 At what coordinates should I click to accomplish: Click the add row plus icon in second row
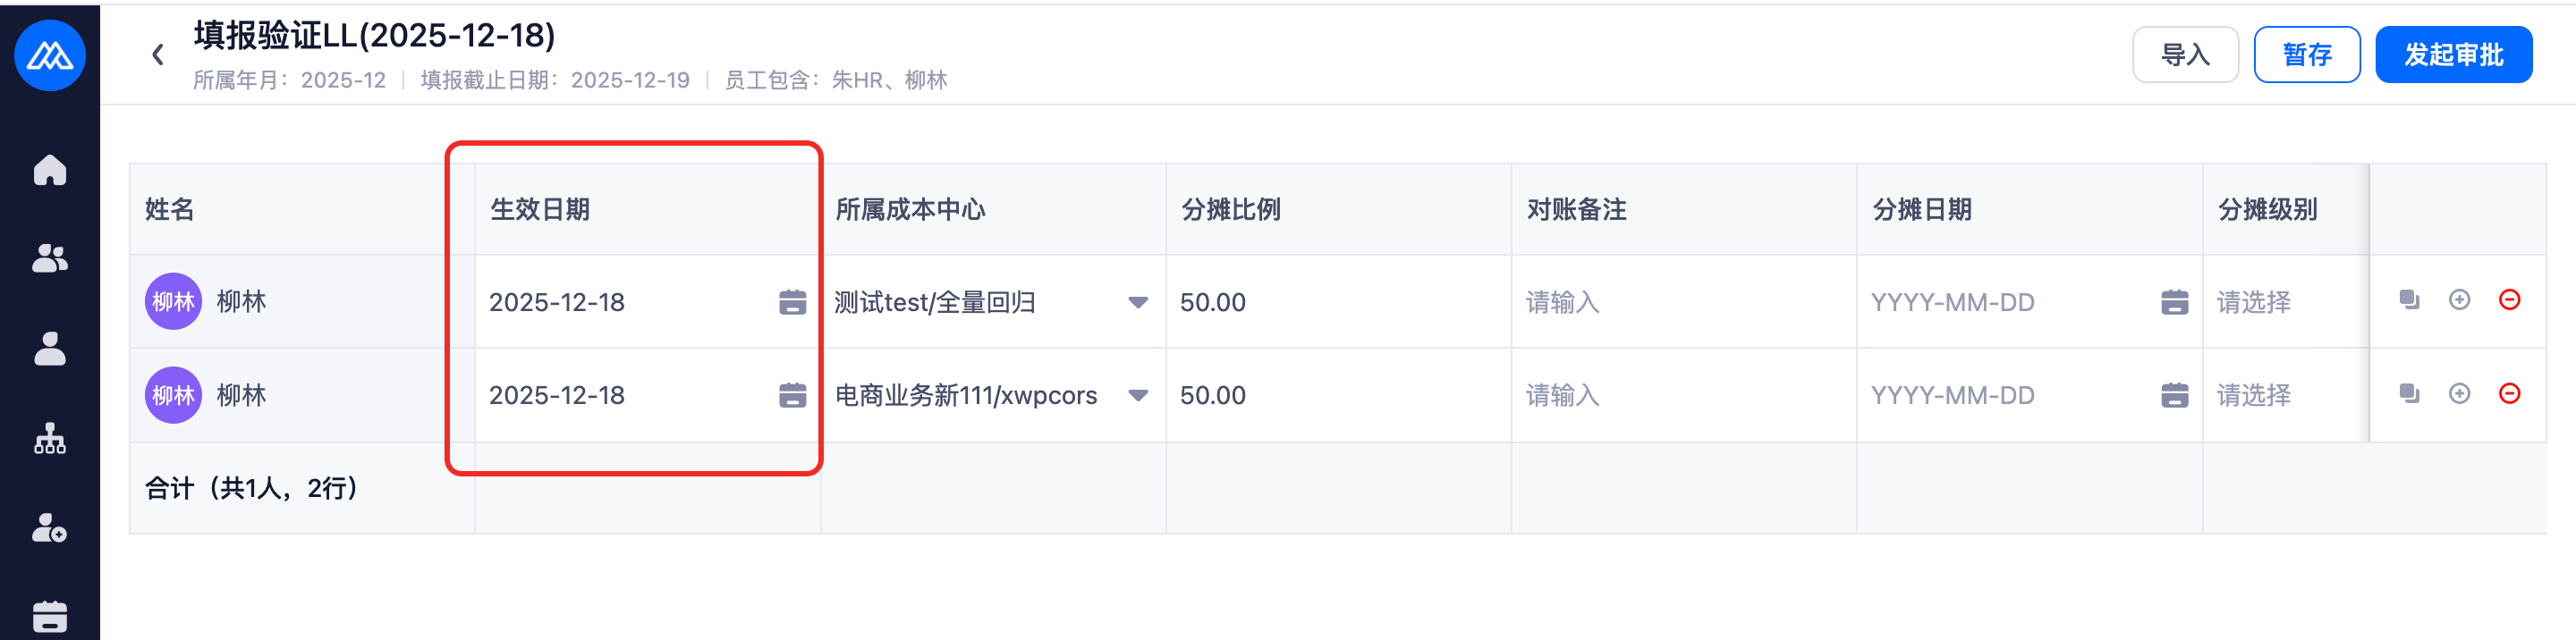click(x=2459, y=394)
